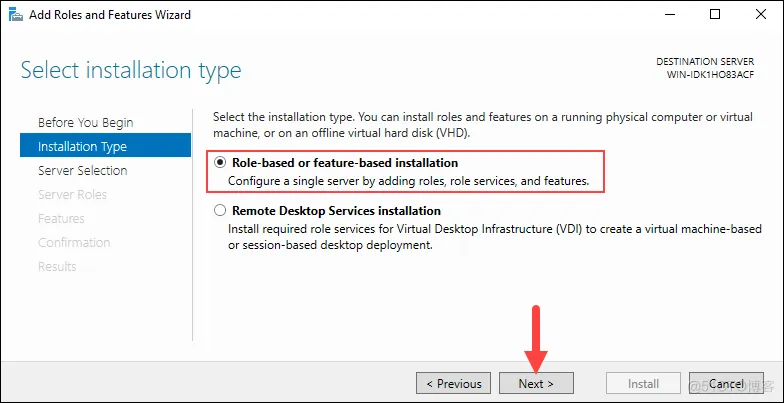Close the wizard with the X button
The image size is (784, 403).
coord(759,15)
